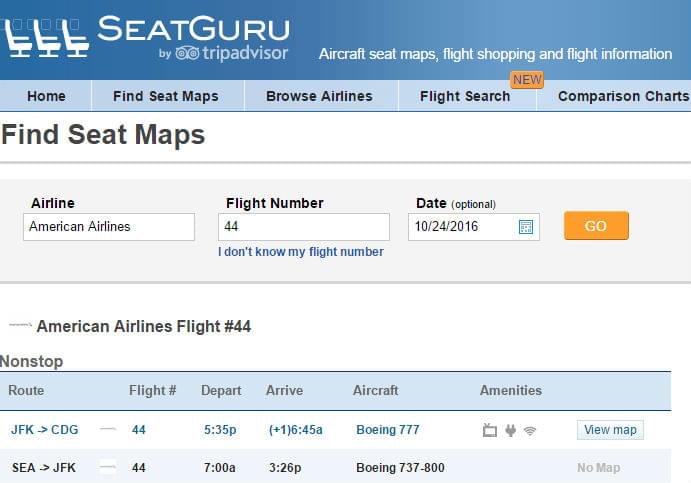Click the power outlet amenity icon
Image resolution: width=691 pixels, height=483 pixels.
coord(510,430)
